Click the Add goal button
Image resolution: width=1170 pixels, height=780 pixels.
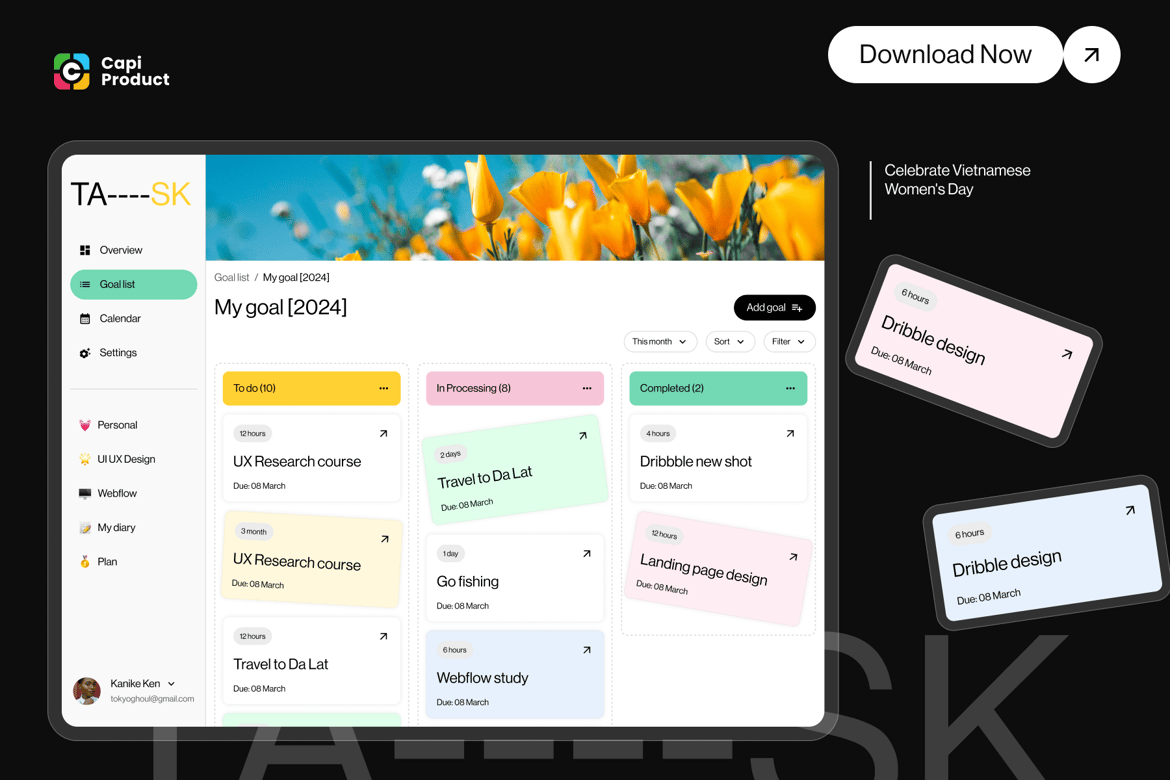pos(775,308)
